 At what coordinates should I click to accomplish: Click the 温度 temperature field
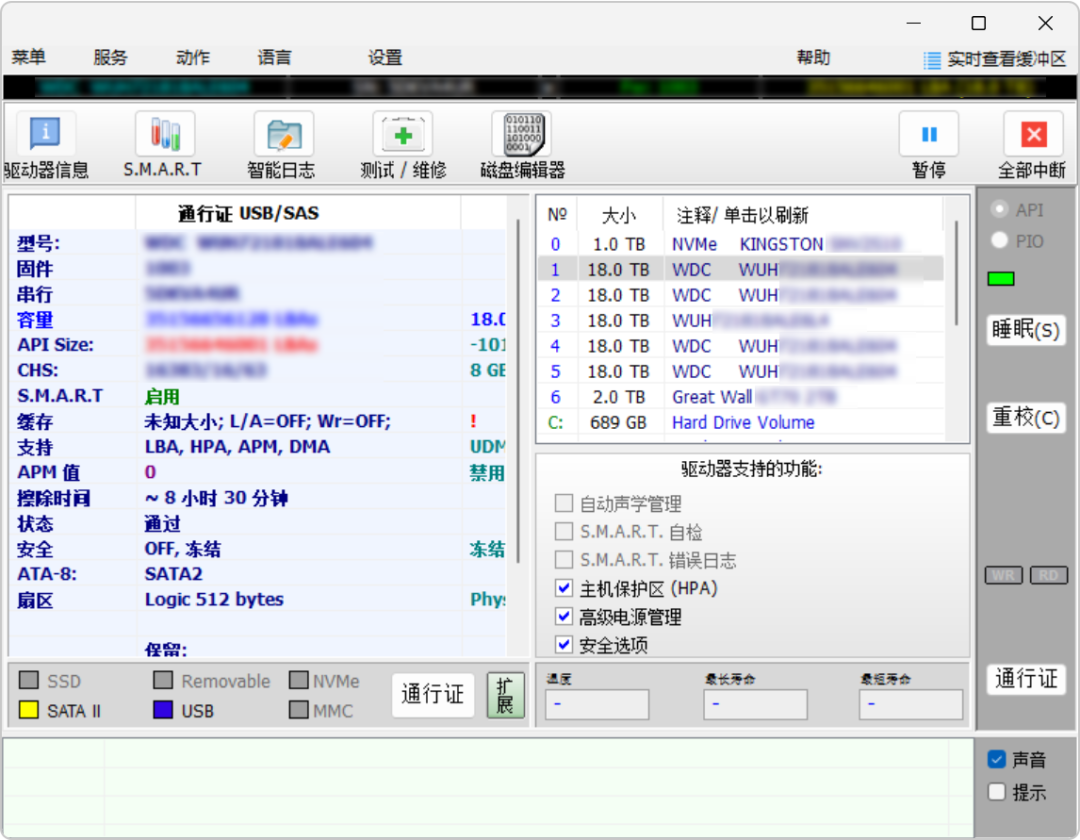[596, 704]
